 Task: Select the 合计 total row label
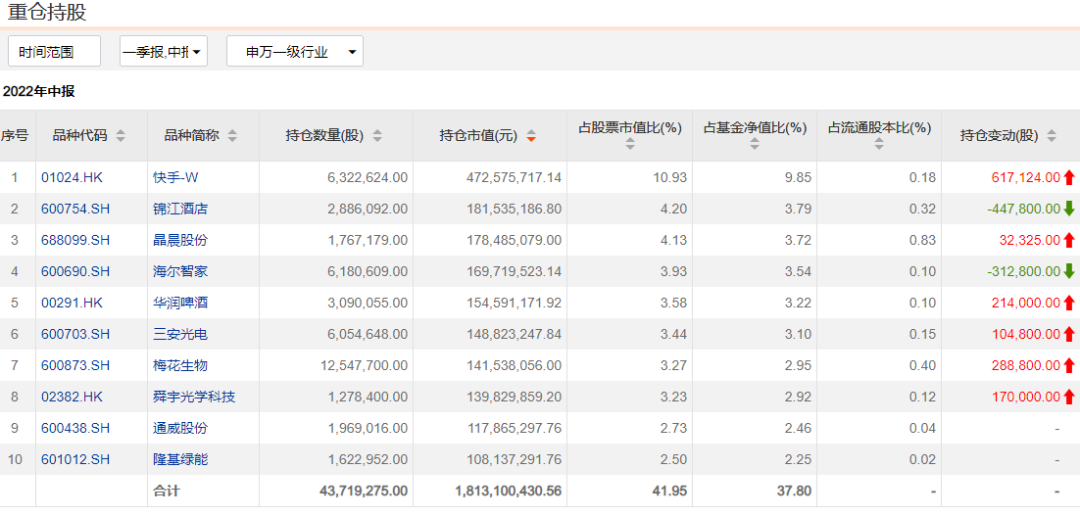166,491
